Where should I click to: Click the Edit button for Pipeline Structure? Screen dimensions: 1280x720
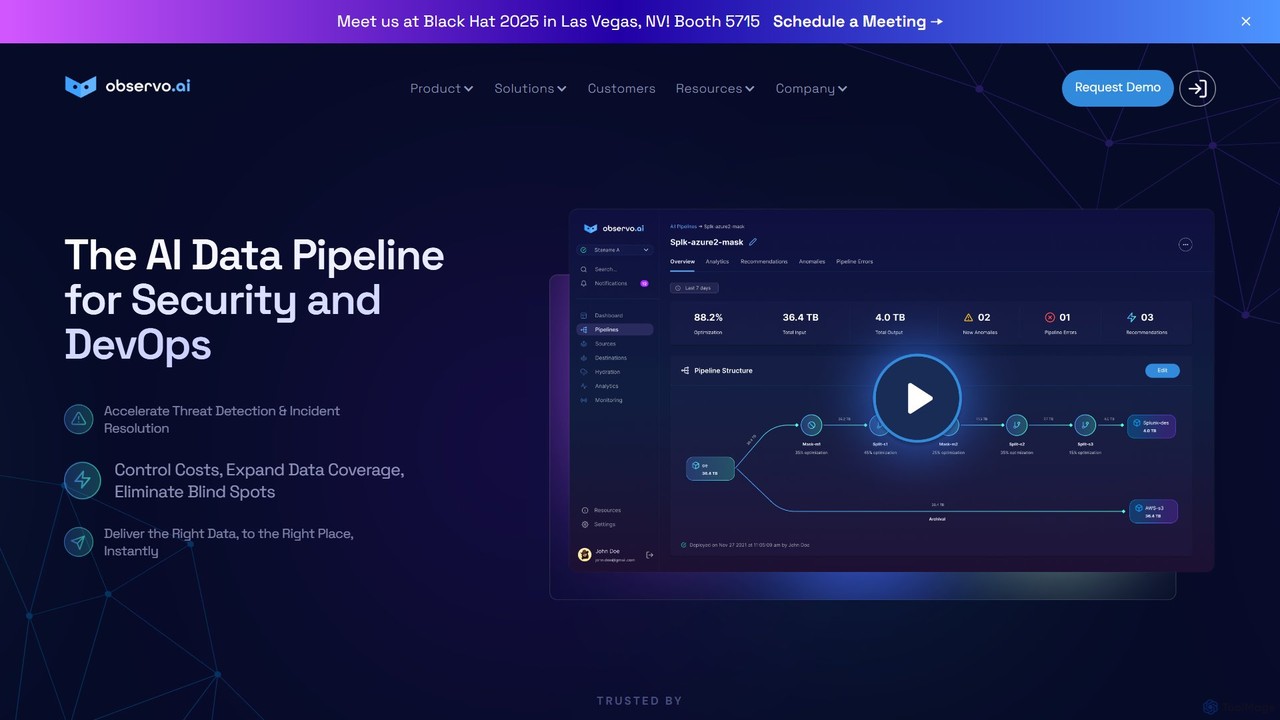pos(1162,370)
